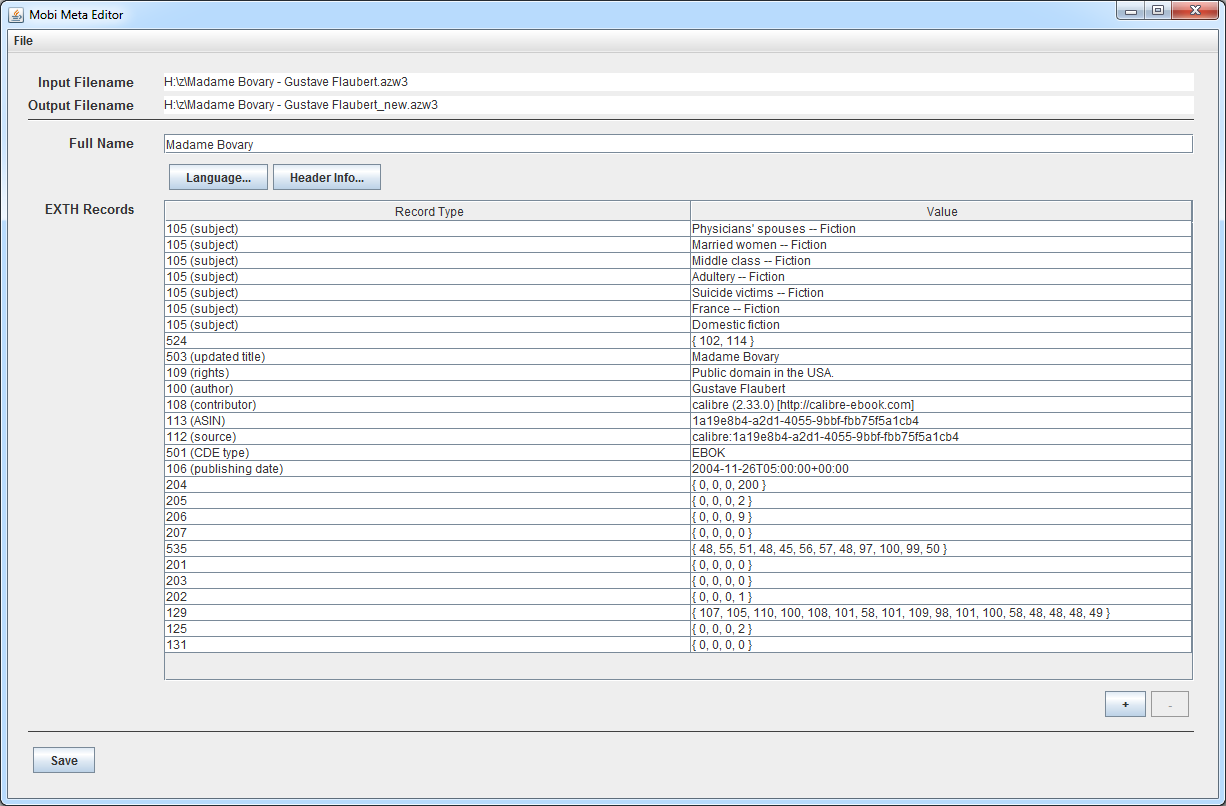
Task: Focus the Full Name text field
Action: (x=678, y=144)
